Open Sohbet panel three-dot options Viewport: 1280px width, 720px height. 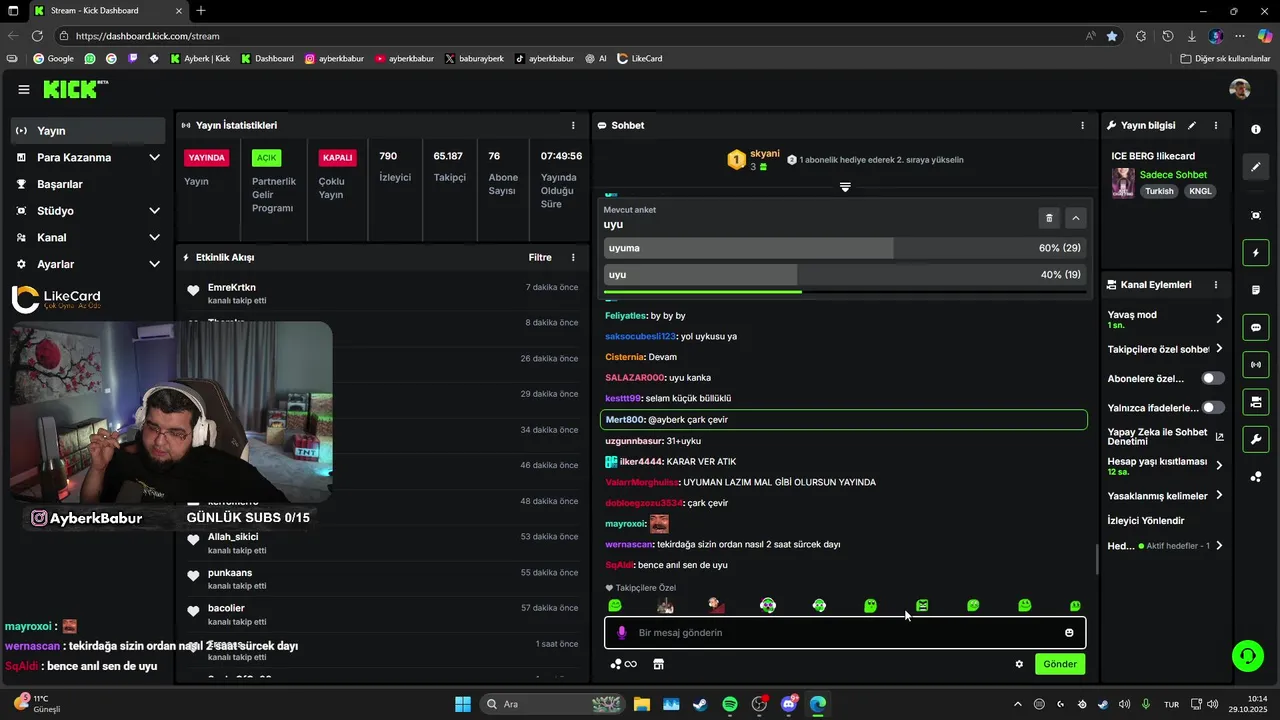[1082, 126]
